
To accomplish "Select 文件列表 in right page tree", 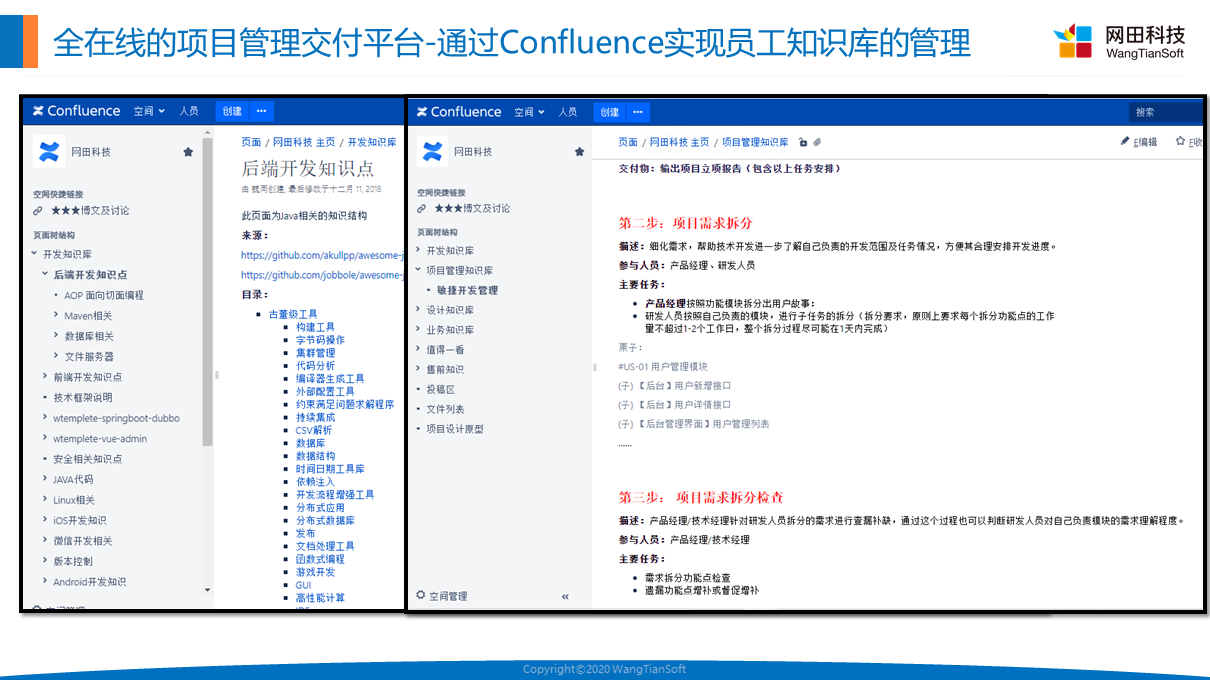I will pyautogui.click(x=446, y=409).
